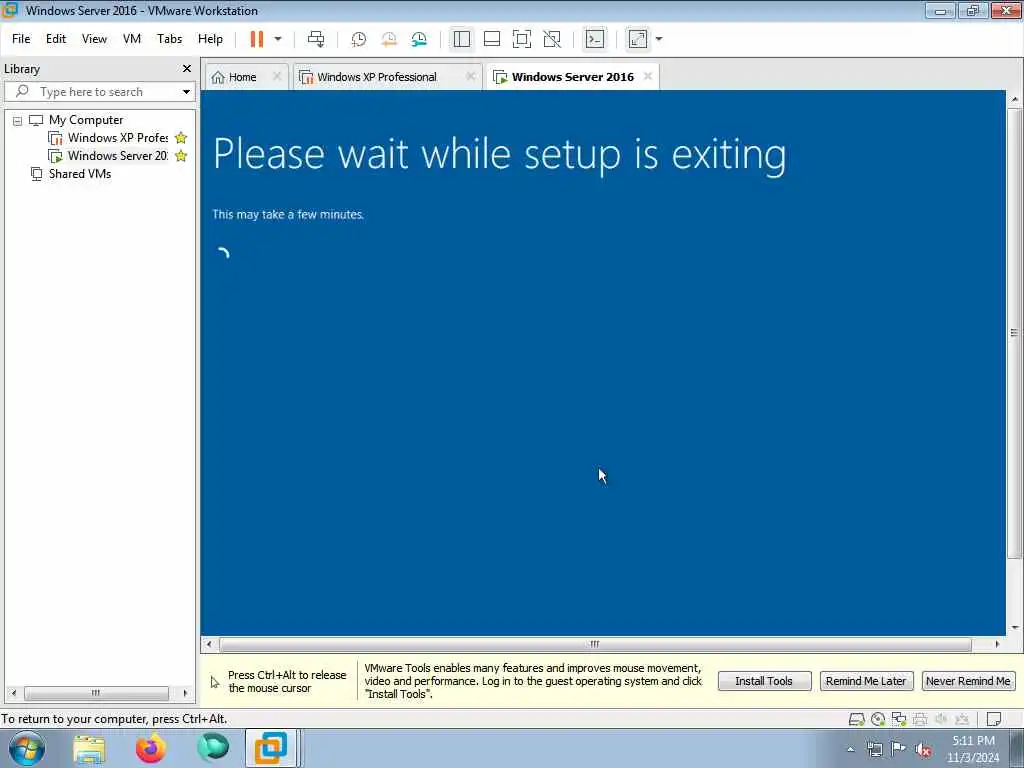The height and width of the screenshot is (768, 1024).
Task: Select Shared VMs in the library
Action: coord(80,174)
